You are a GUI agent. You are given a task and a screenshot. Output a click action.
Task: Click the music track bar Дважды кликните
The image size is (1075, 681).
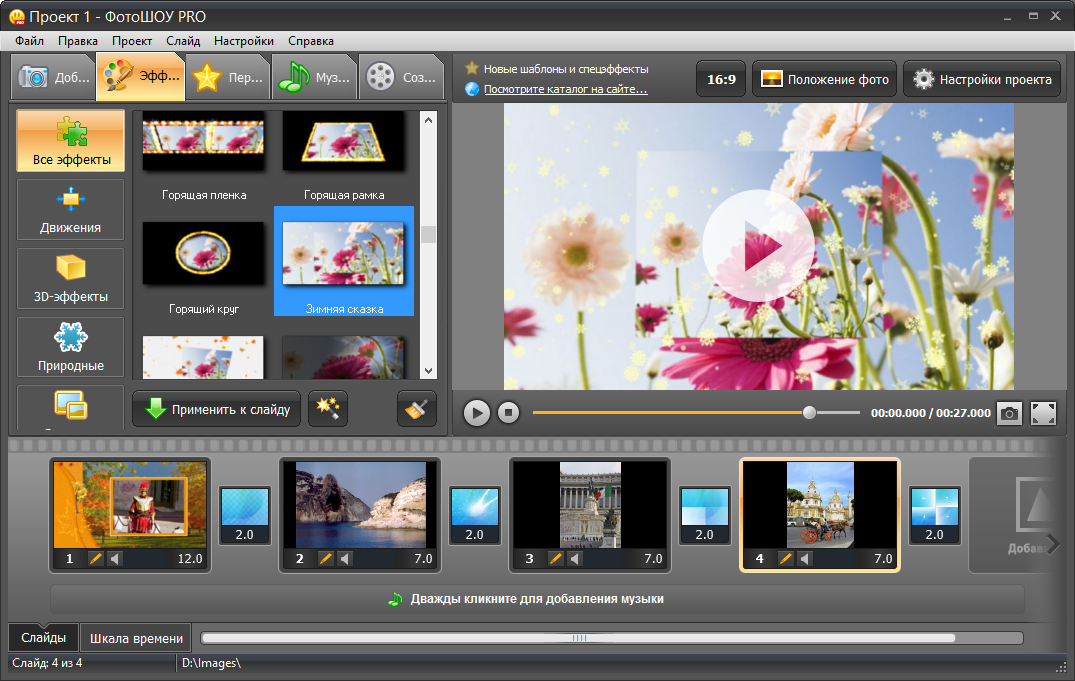(x=537, y=599)
